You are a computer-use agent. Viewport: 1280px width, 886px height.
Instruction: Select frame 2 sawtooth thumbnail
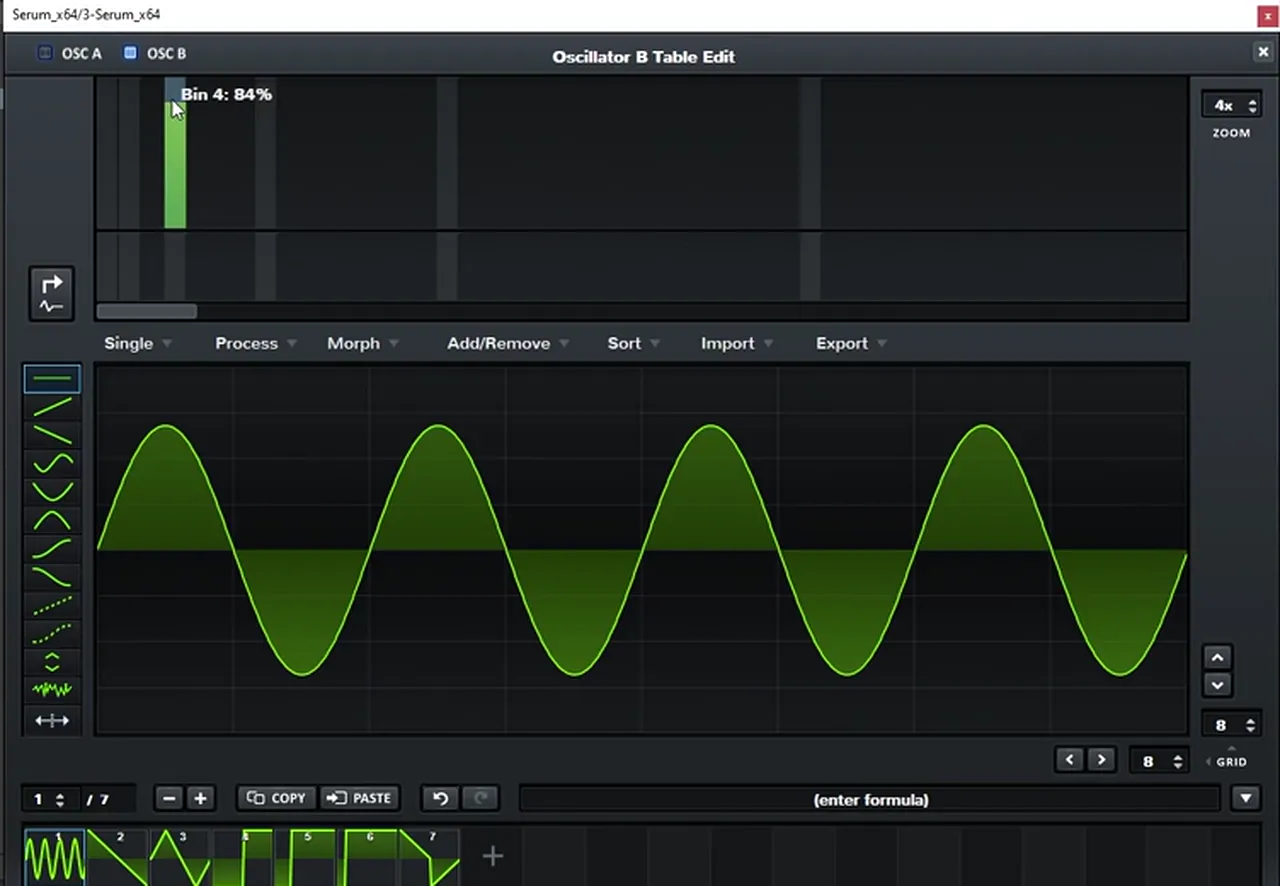tap(118, 857)
